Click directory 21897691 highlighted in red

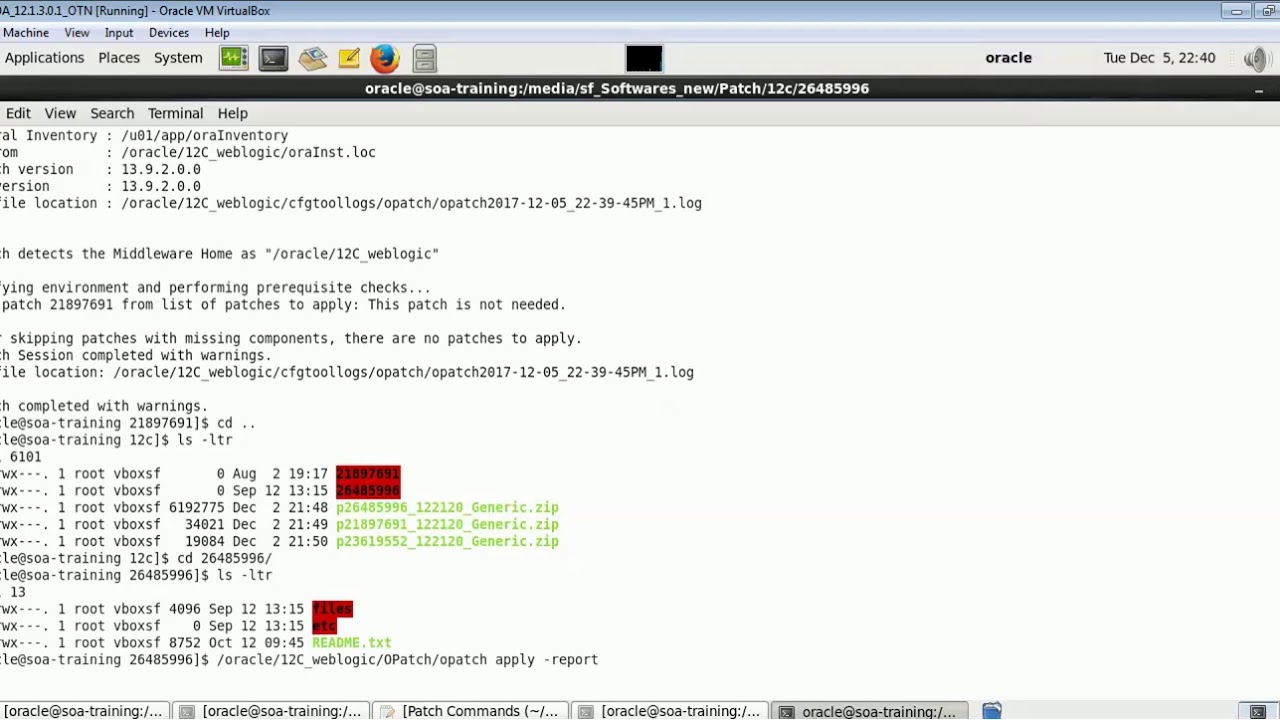(x=368, y=474)
